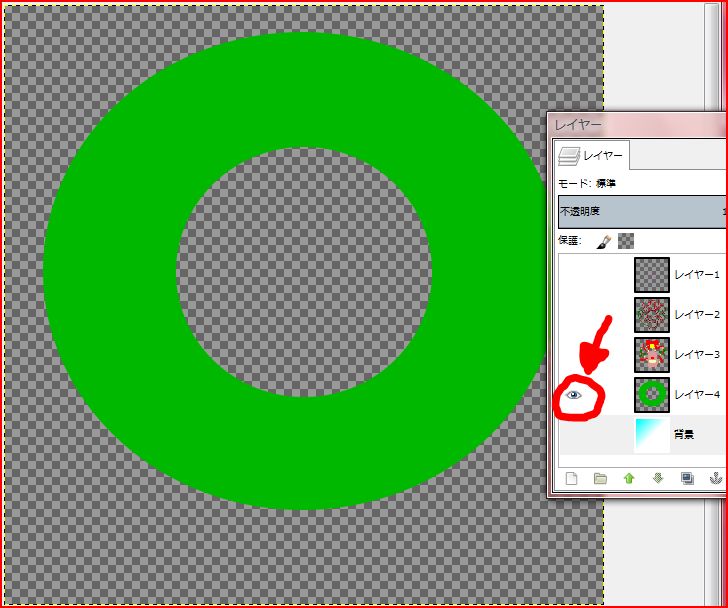
Task: Lower the layer with the green down arrow
Action: click(x=658, y=478)
